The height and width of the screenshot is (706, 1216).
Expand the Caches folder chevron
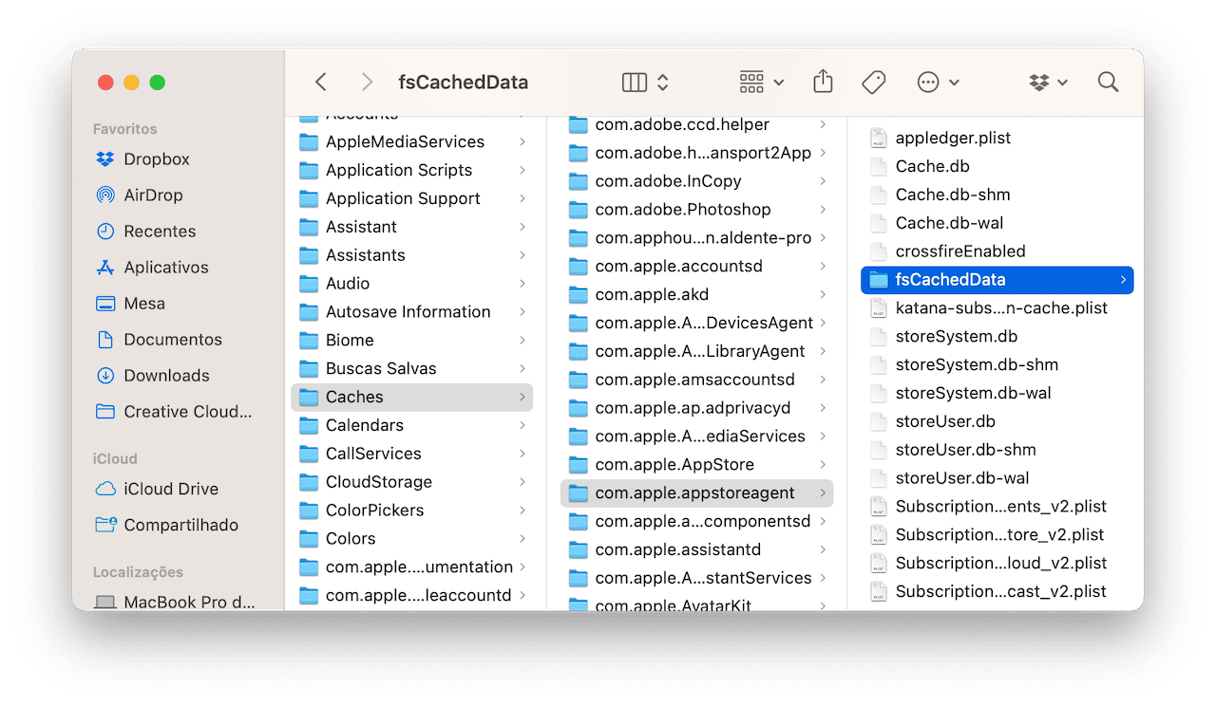[522, 397]
